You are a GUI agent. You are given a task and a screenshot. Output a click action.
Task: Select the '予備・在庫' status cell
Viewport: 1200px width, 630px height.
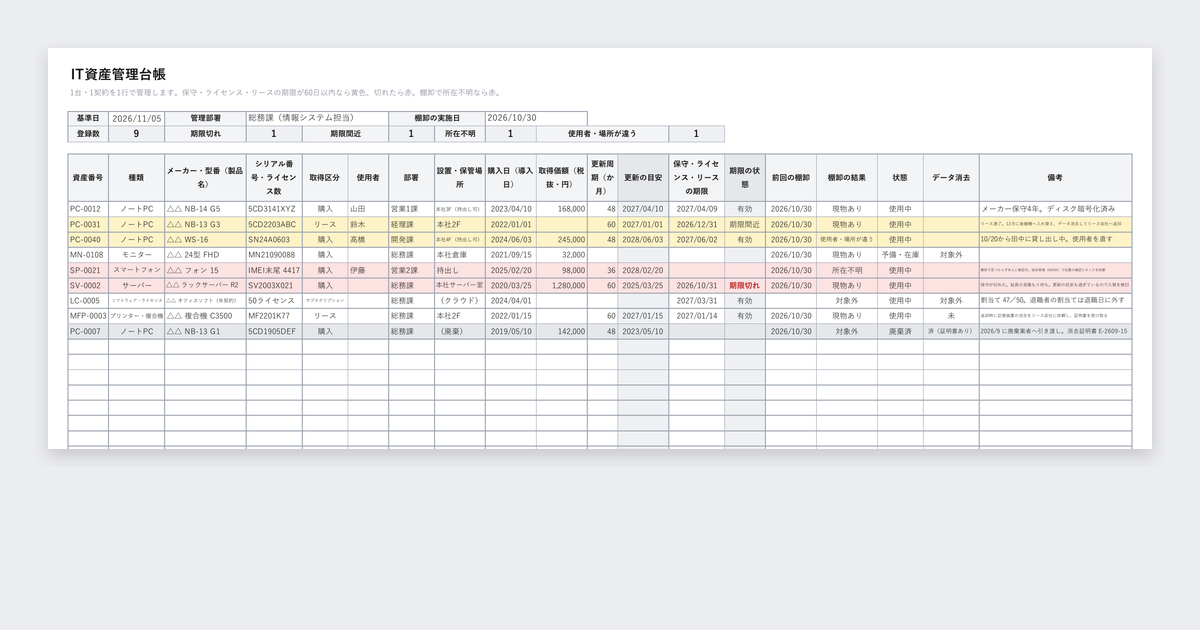[900, 255]
